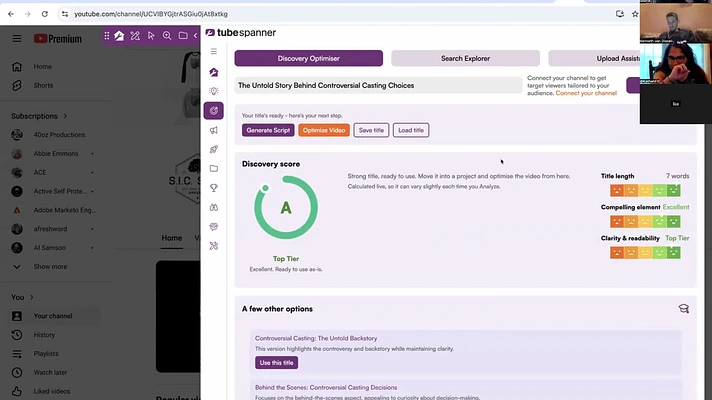The height and width of the screenshot is (400, 712).
Task: Click the Load title button
Action: 411,130
